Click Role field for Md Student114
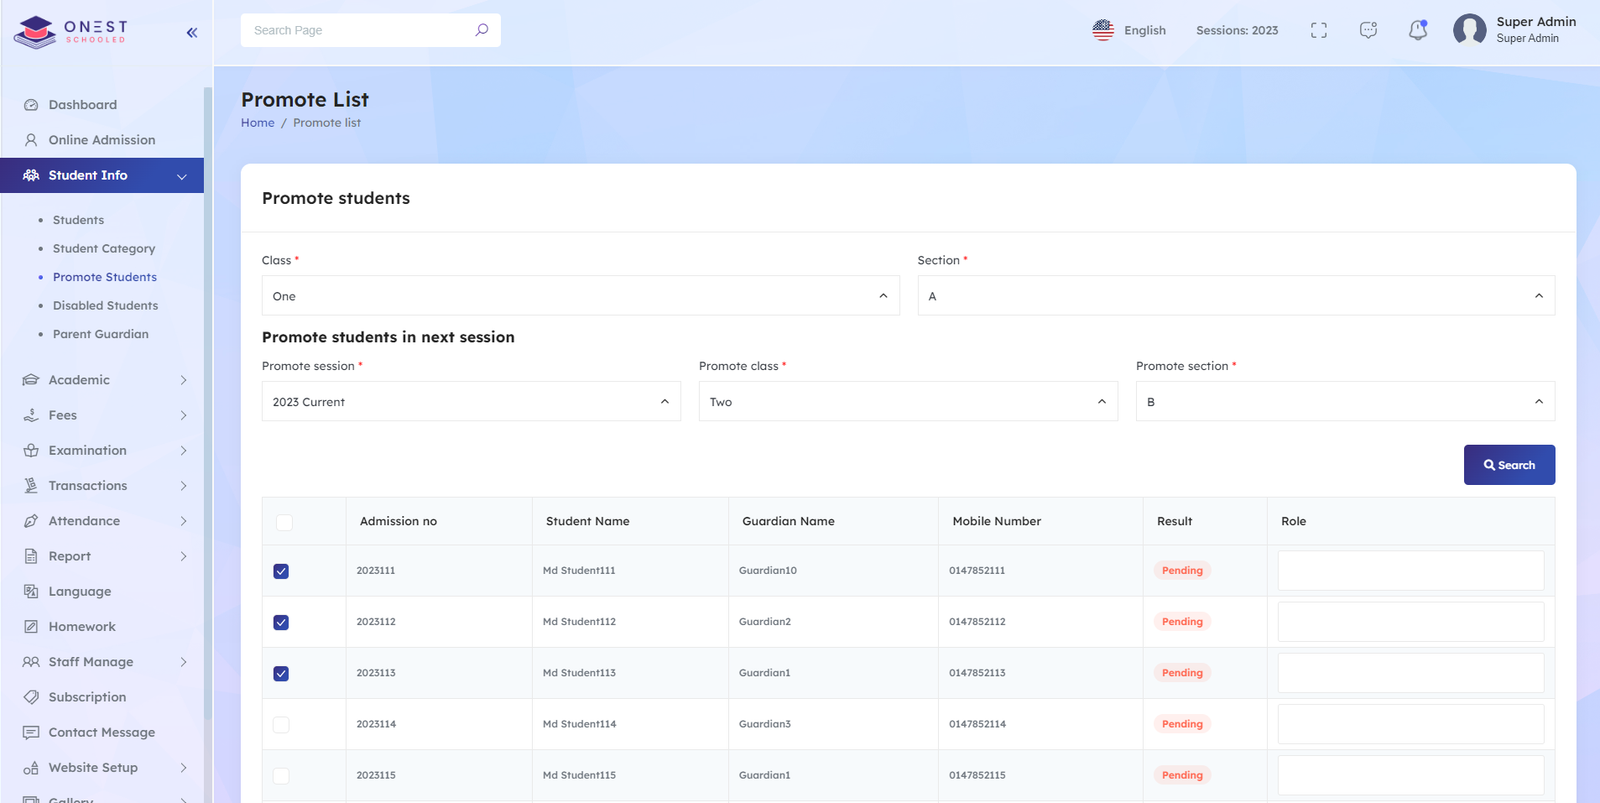This screenshot has width=1600, height=803. pyautogui.click(x=1411, y=724)
